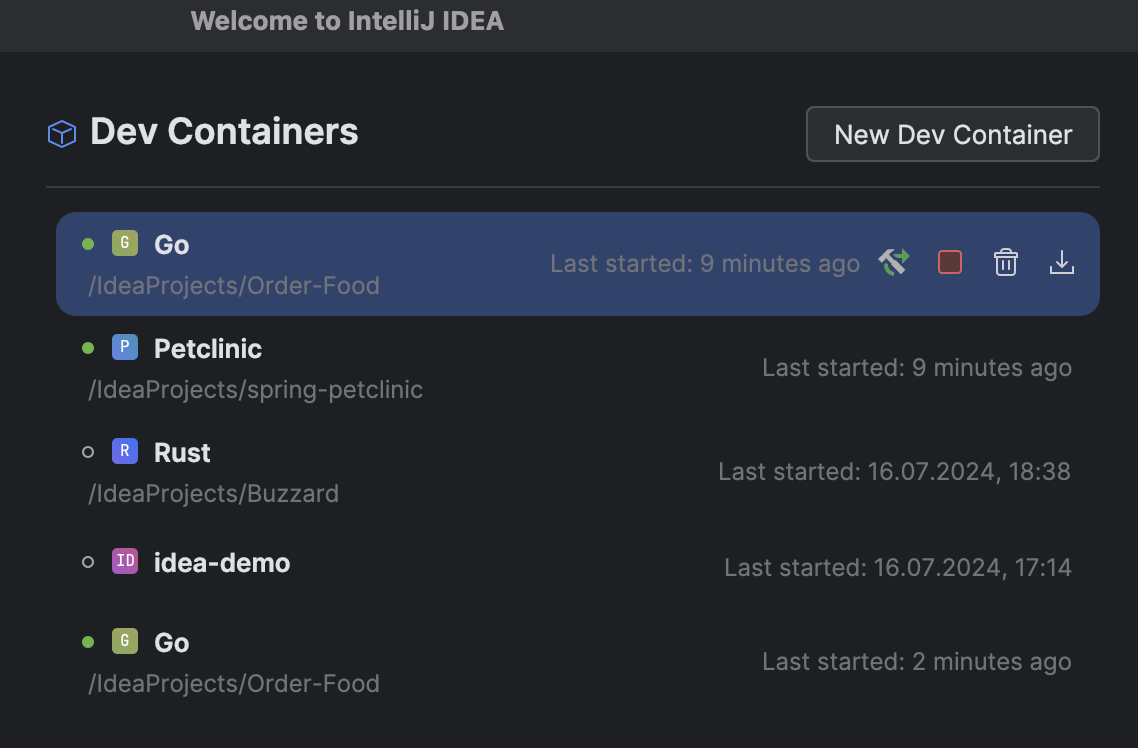Click the ID badge on idea-demo container
The height and width of the screenshot is (748, 1138).
(x=124, y=561)
